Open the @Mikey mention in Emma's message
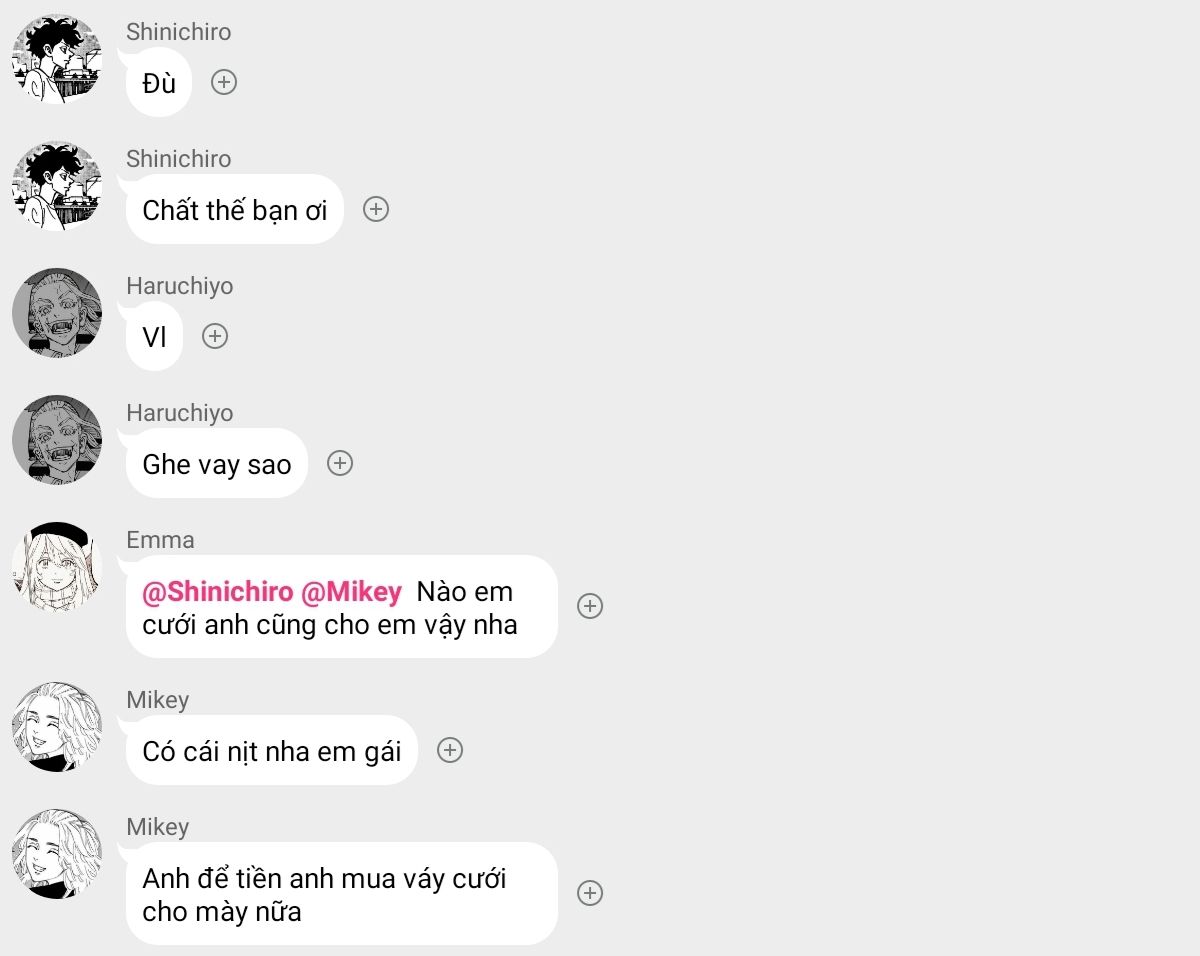 pos(351,592)
